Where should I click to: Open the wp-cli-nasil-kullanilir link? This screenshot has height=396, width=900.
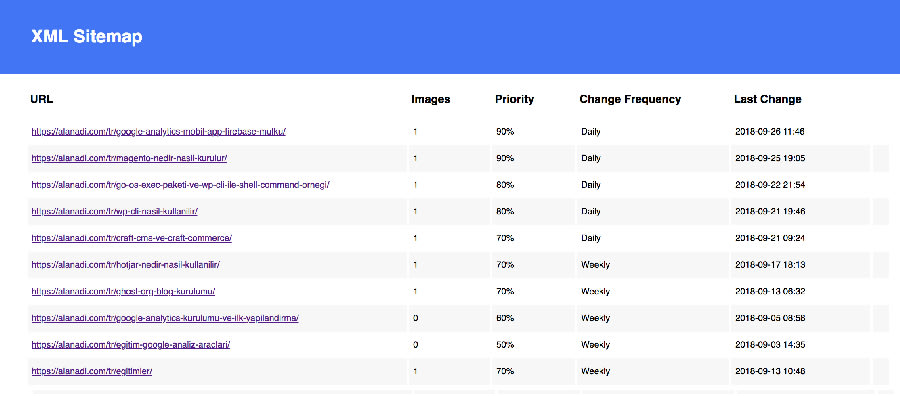click(115, 211)
